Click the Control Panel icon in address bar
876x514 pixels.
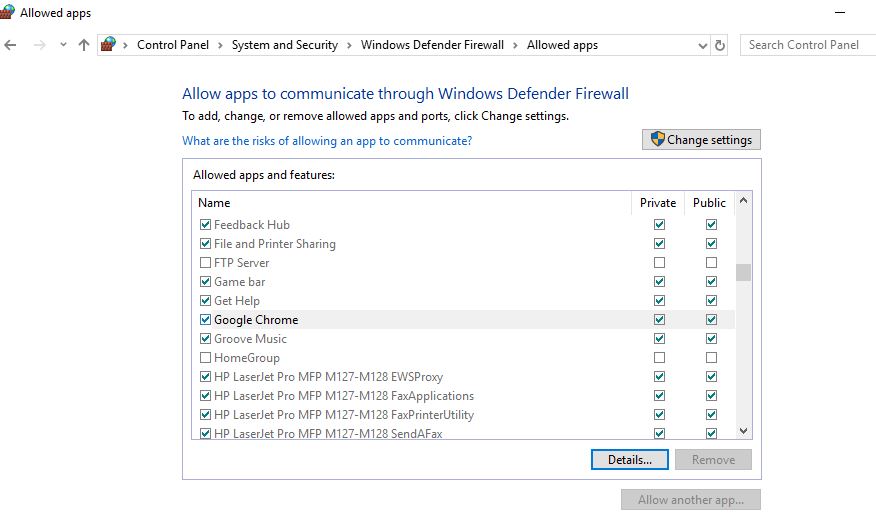pyautogui.click(x=109, y=45)
